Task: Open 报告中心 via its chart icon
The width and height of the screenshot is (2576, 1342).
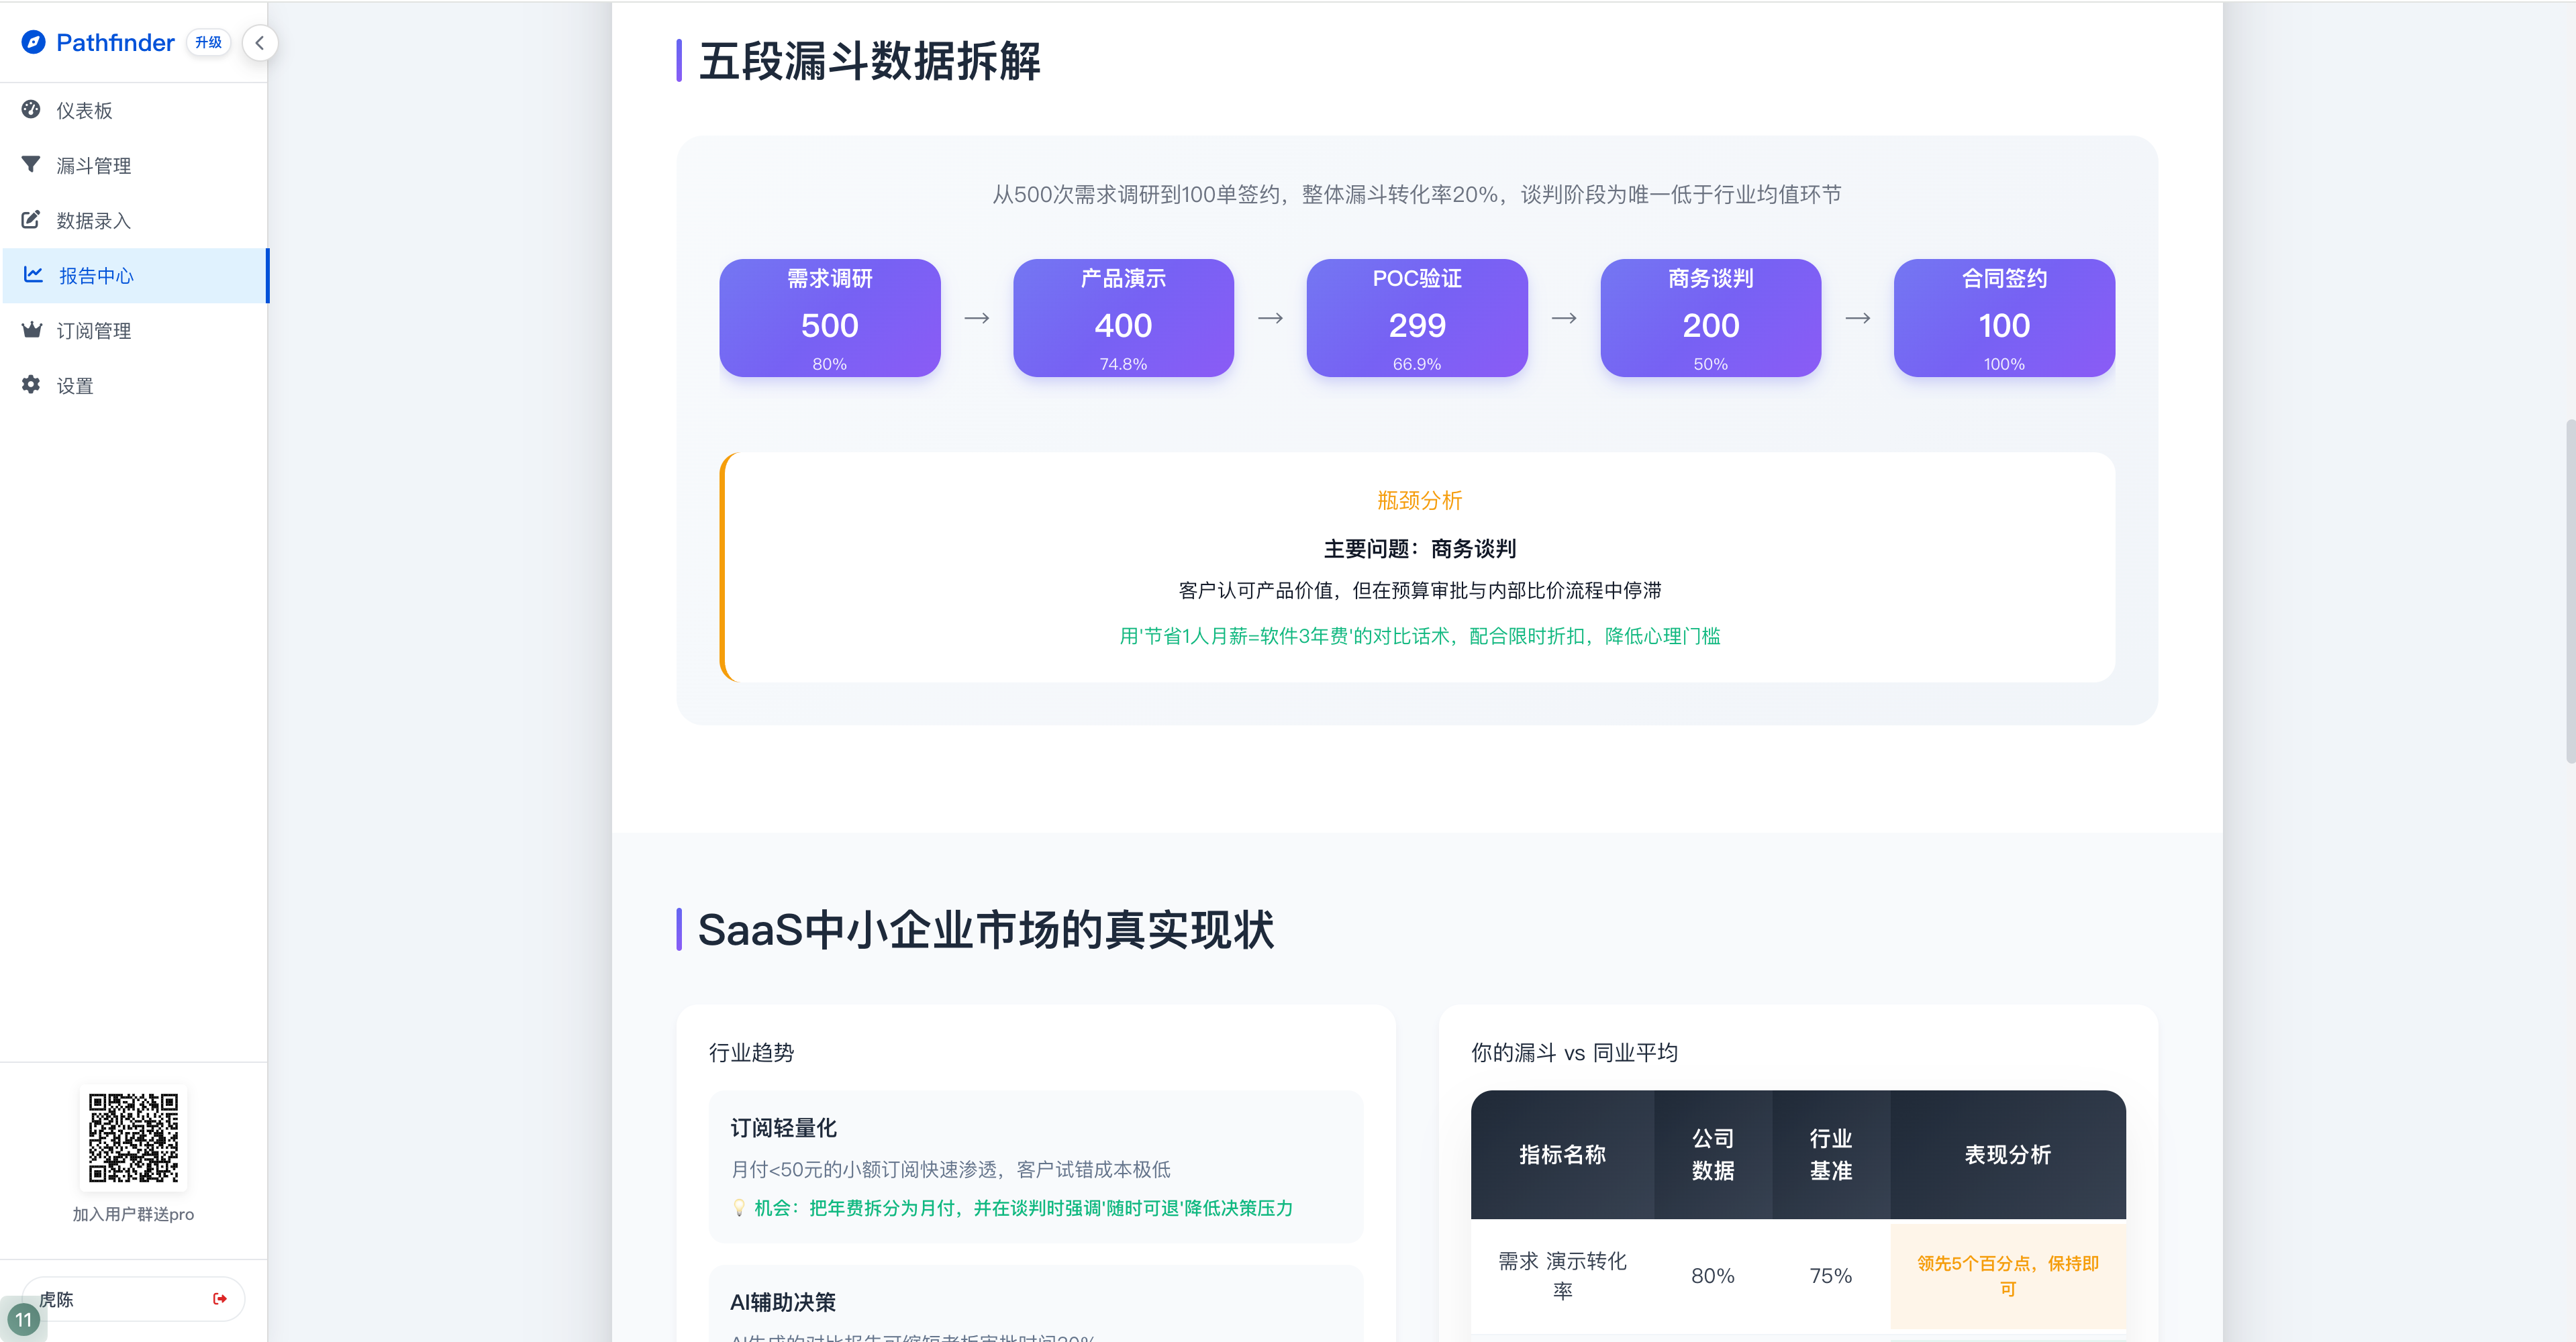Action: 31,275
